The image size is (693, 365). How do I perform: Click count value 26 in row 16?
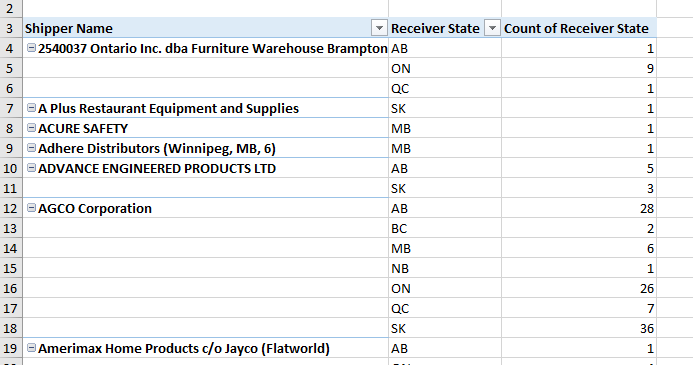pyautogui.click(x=579, y=288)
